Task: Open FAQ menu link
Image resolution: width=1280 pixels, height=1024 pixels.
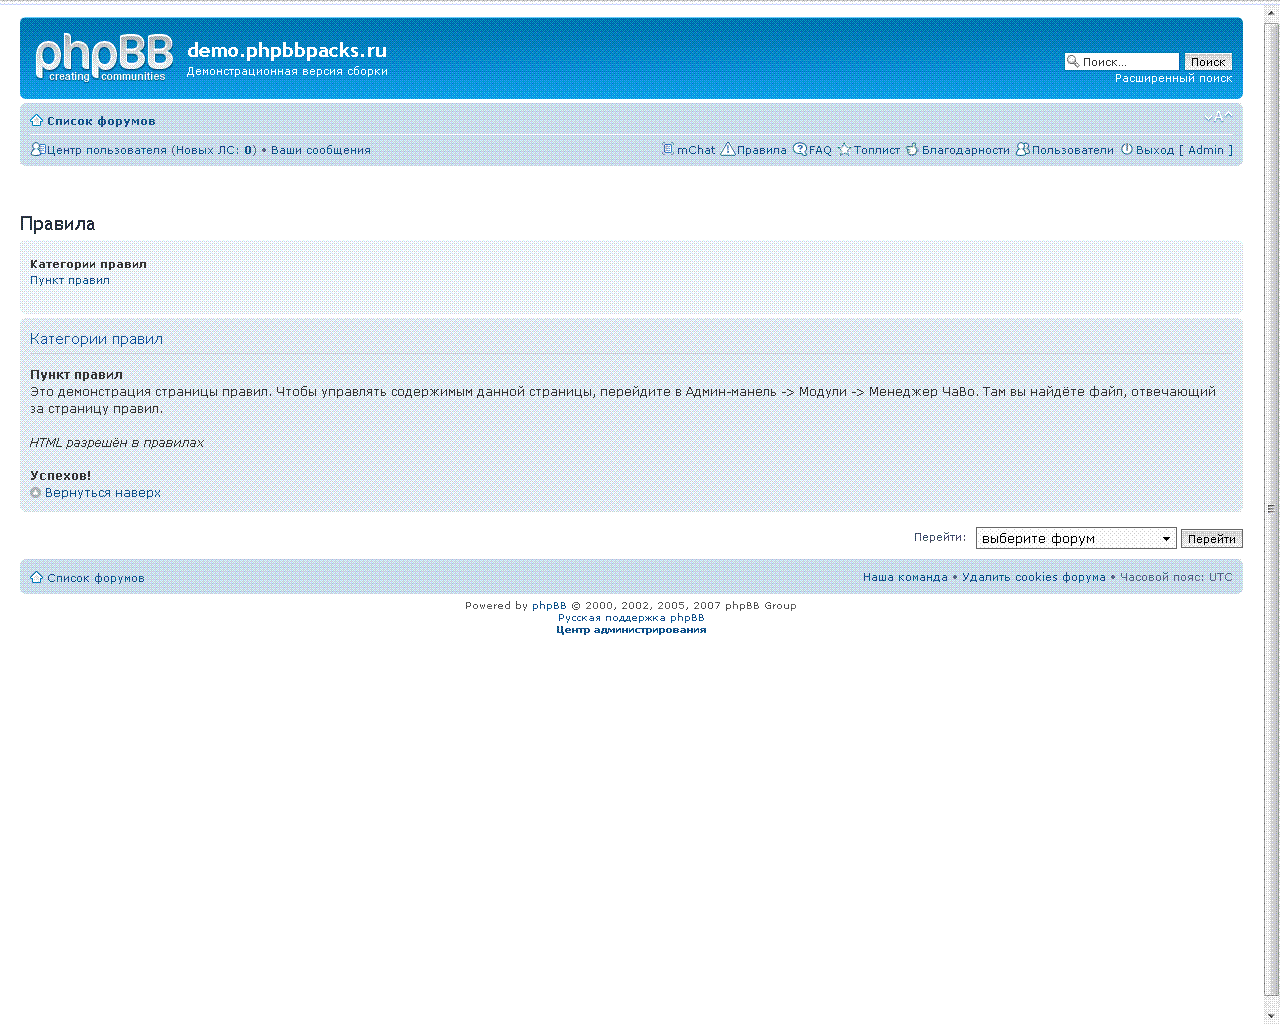Action: pos(820,150)
